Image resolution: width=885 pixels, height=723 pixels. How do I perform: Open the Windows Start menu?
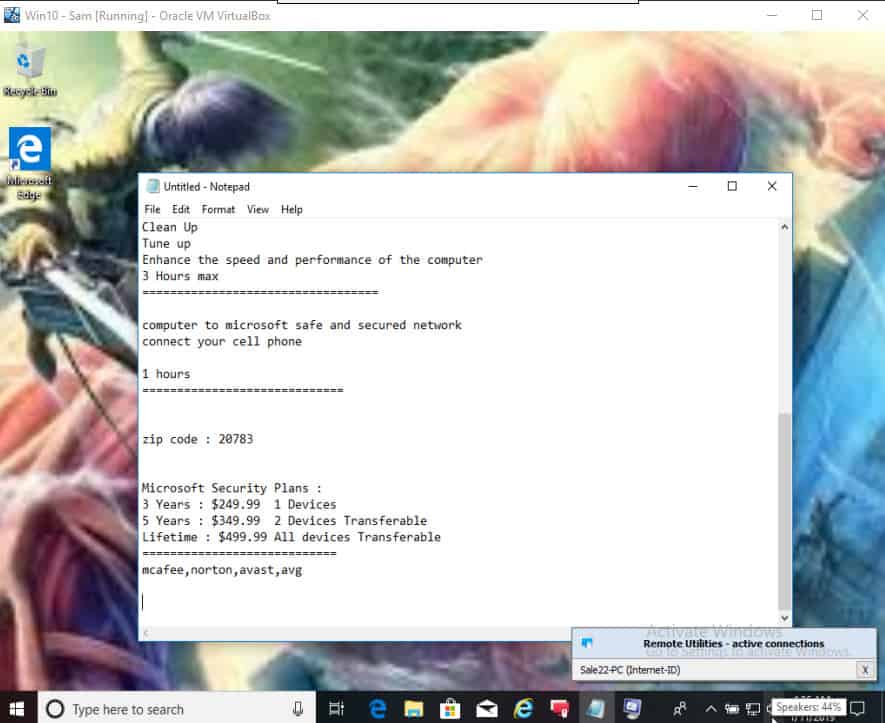tap(17, 709)
